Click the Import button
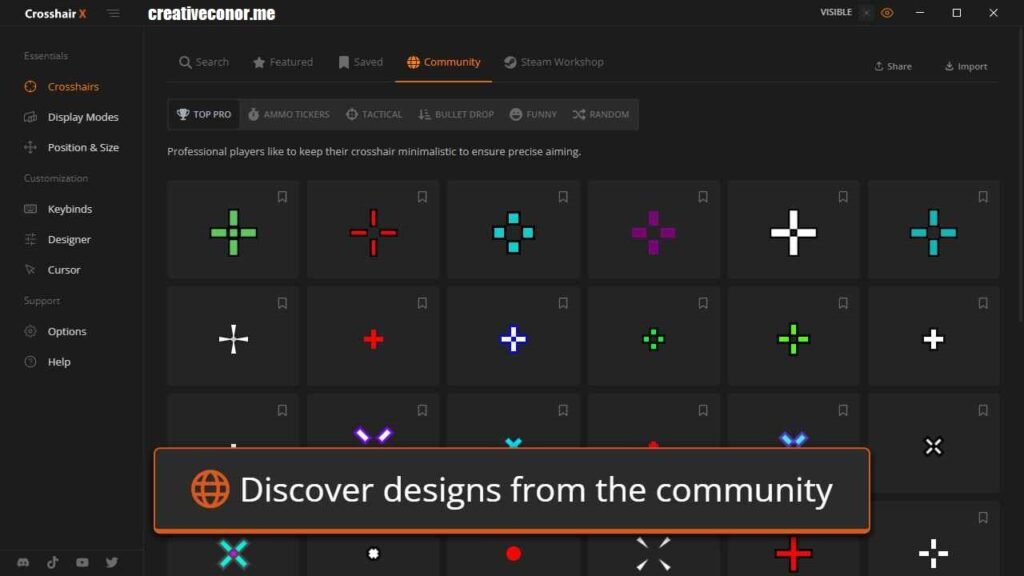Image resolution: width=1024 pixels, height=576 pixels. click(966, 66)
